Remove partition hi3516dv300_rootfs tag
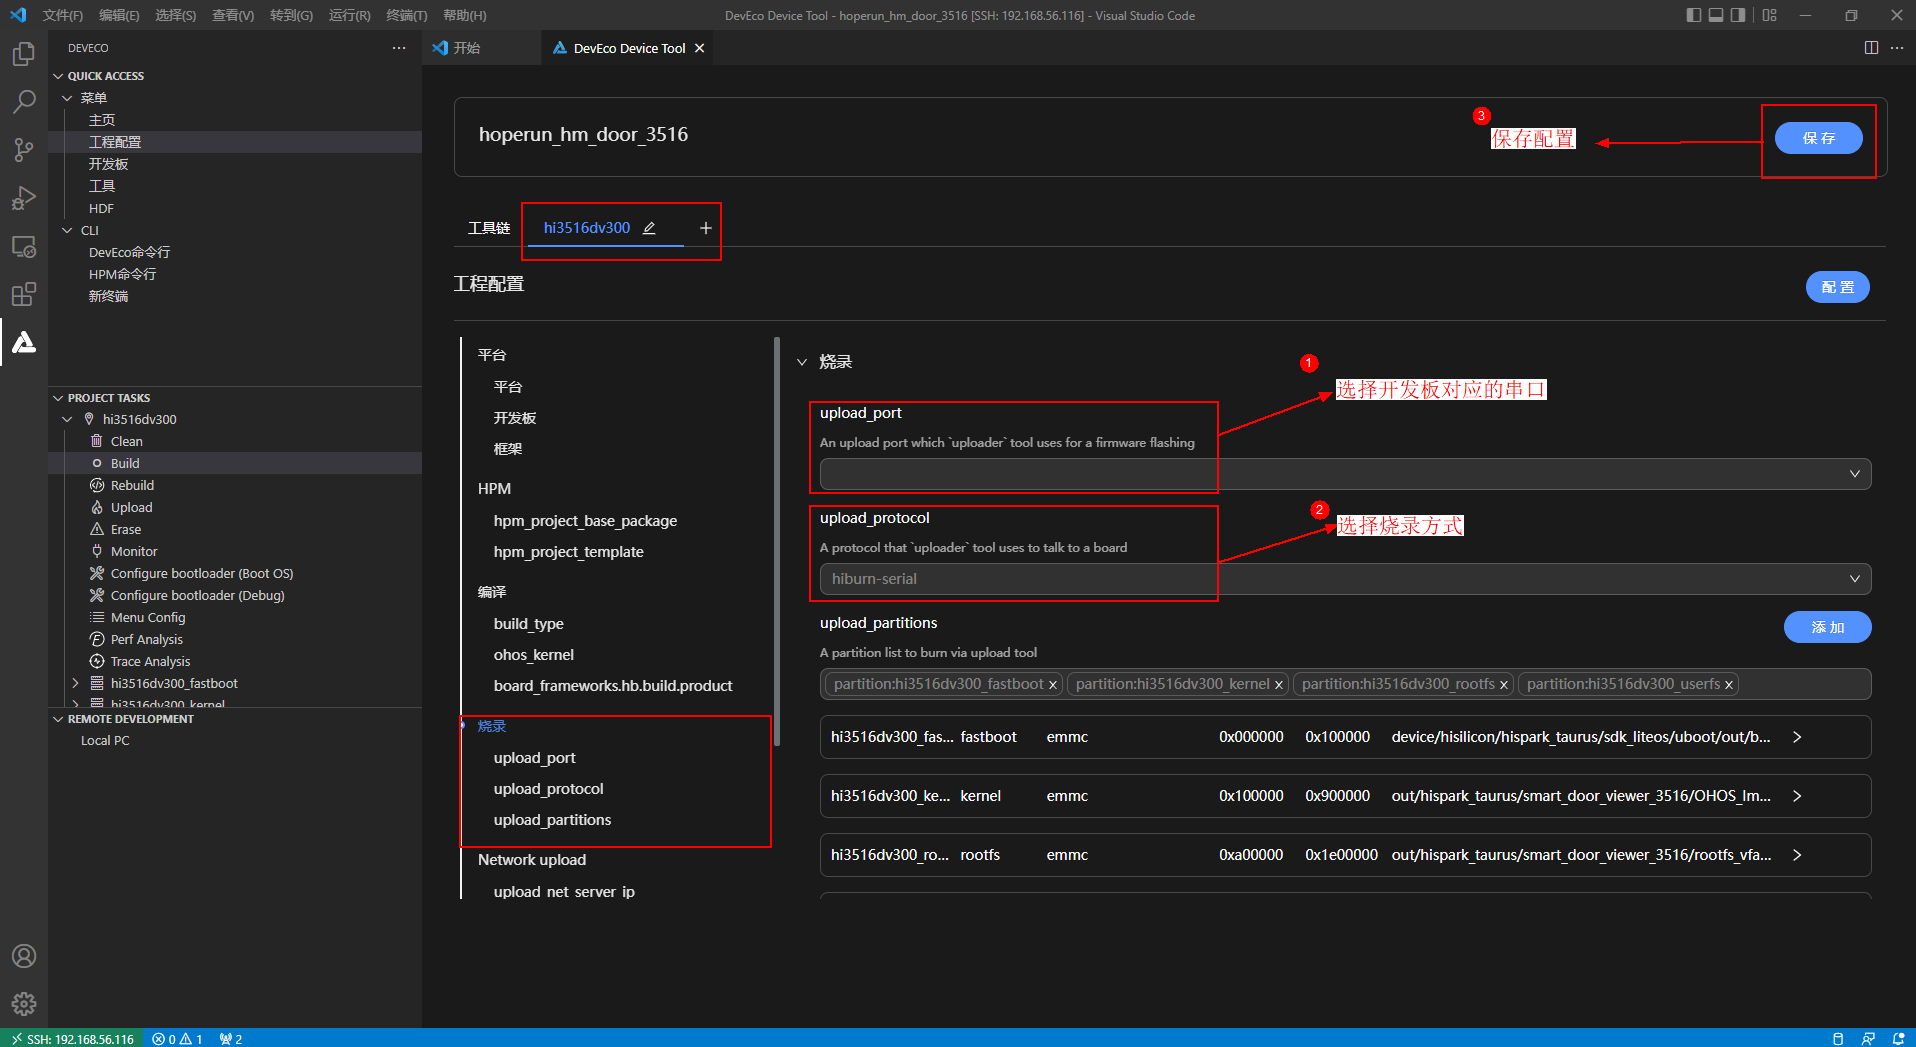The height and width of the screenshot is (1047, 1916). point(1503,685)
